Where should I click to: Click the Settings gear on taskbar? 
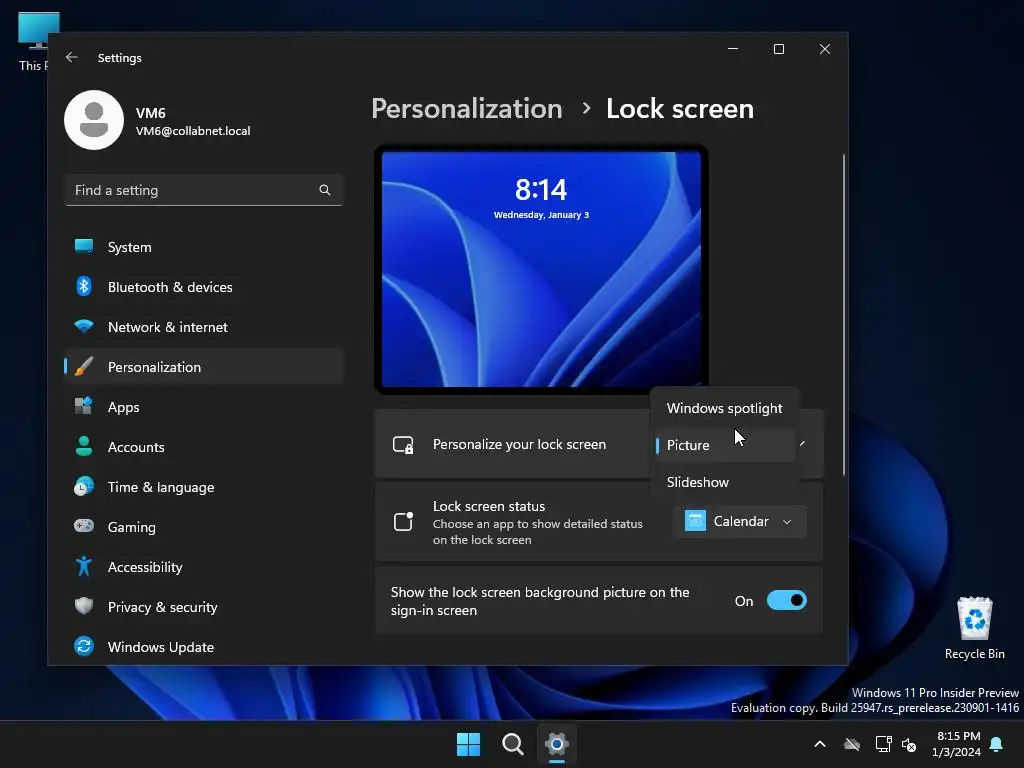click(x=556, y=744)
